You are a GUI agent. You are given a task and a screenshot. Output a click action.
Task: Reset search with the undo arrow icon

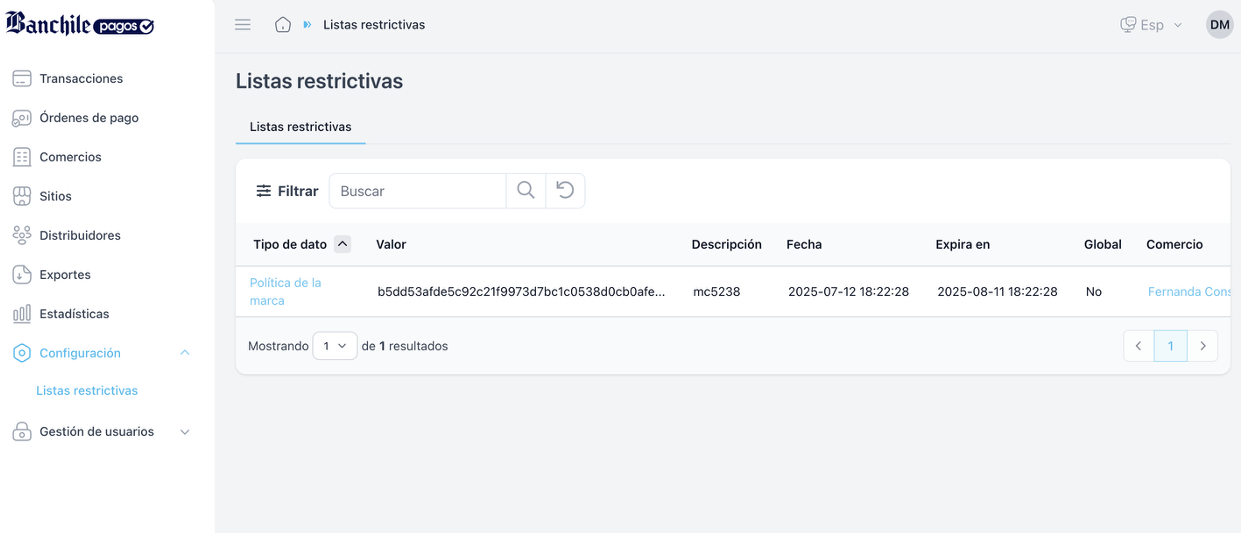click(x=565, y=191)
